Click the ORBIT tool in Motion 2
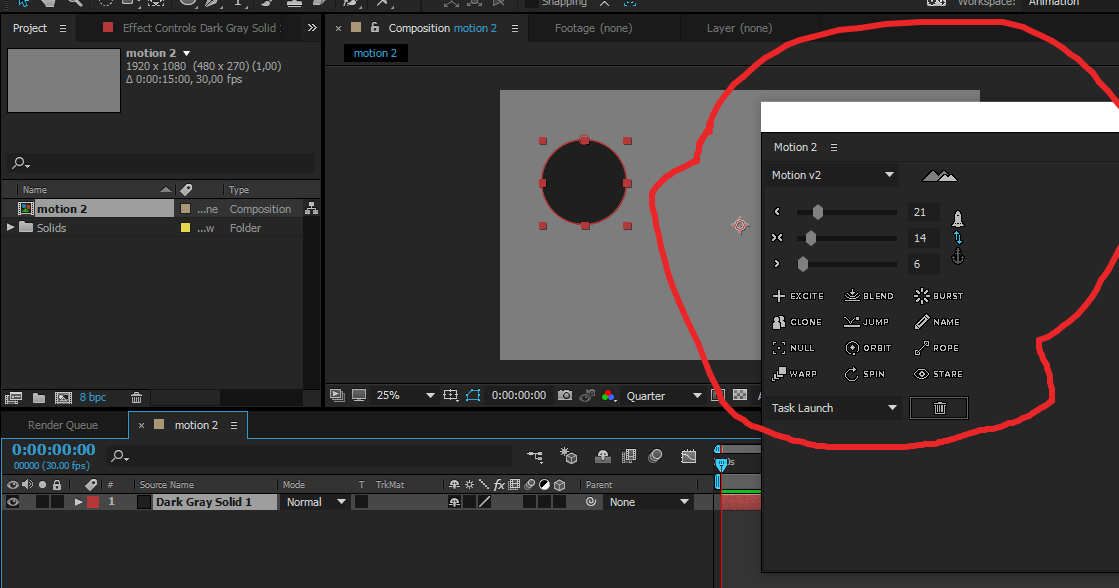1119x588 pixels. pyautogui.click(x=868, y=348)
